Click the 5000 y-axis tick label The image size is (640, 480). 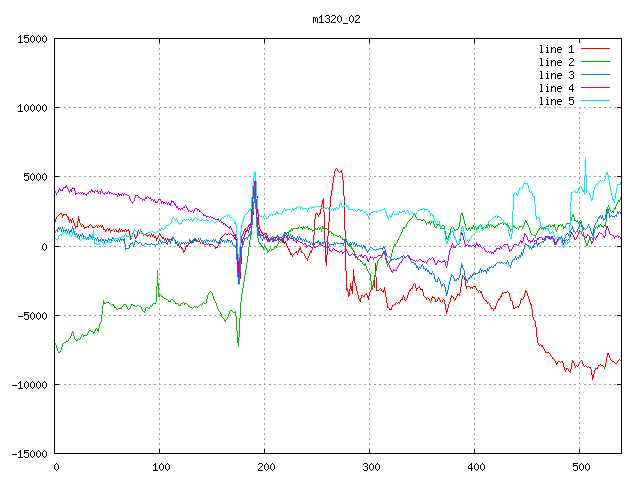point(32,177)
